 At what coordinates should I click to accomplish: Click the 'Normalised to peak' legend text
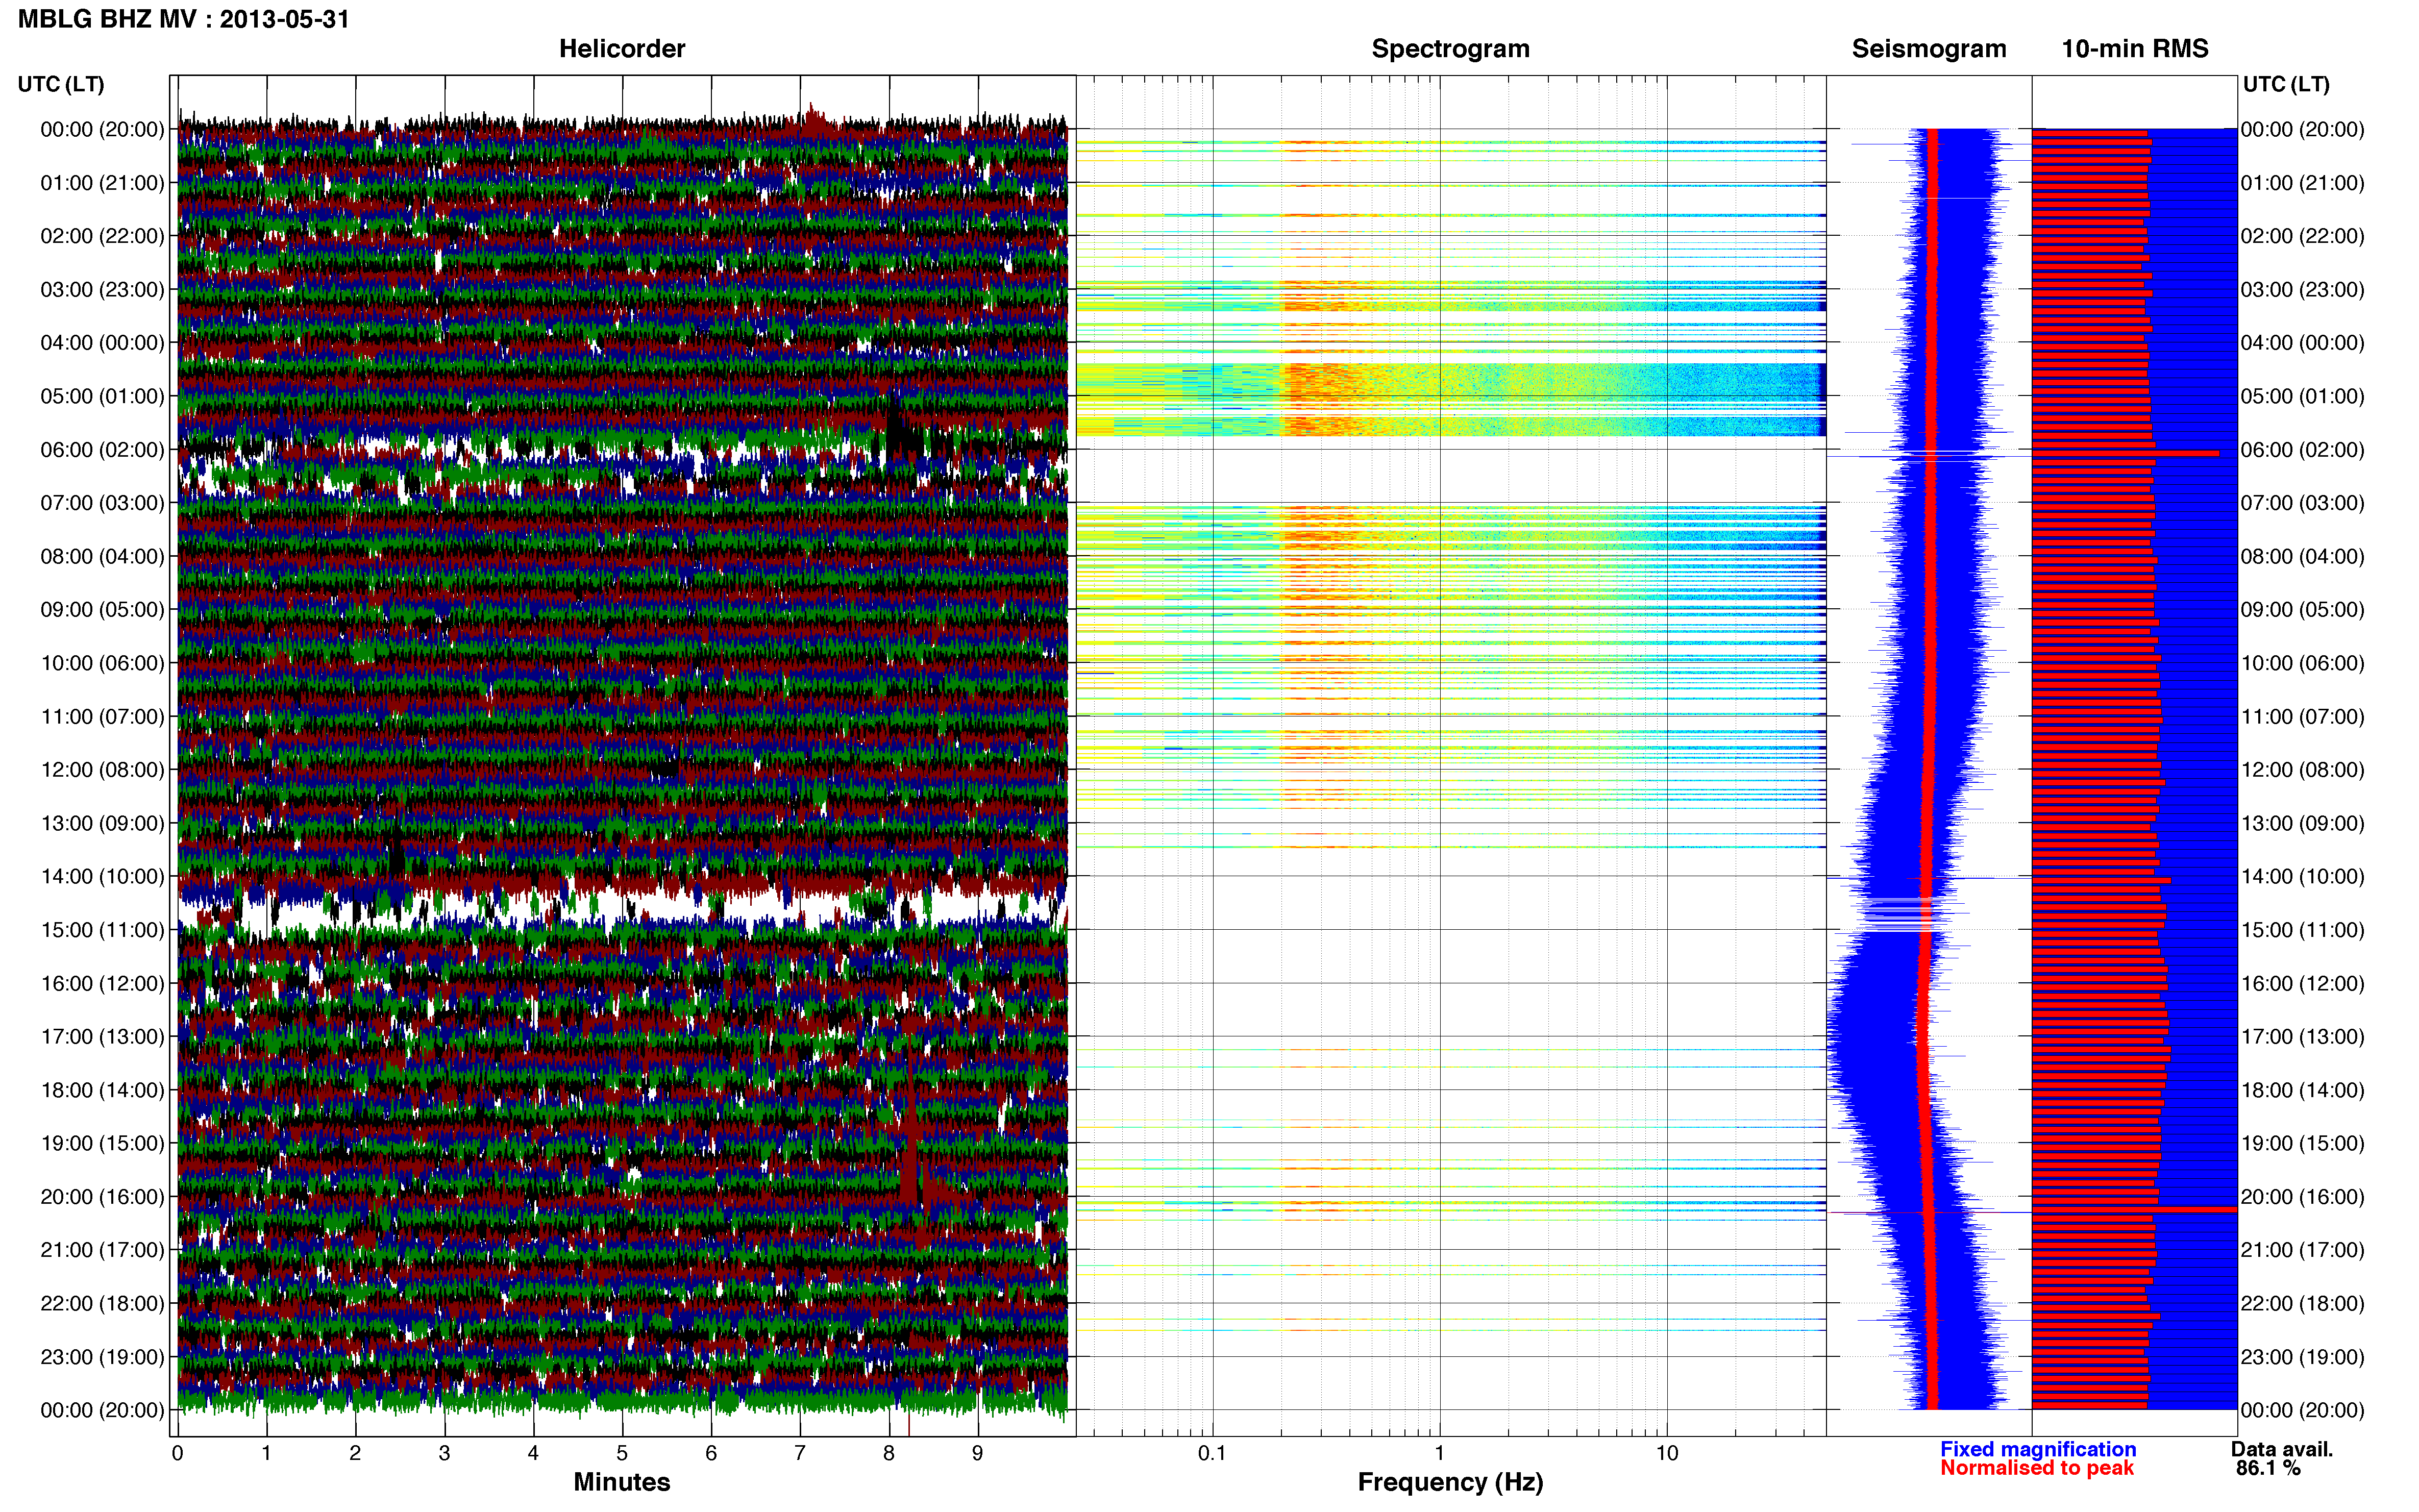[x=2037, y=1468]
